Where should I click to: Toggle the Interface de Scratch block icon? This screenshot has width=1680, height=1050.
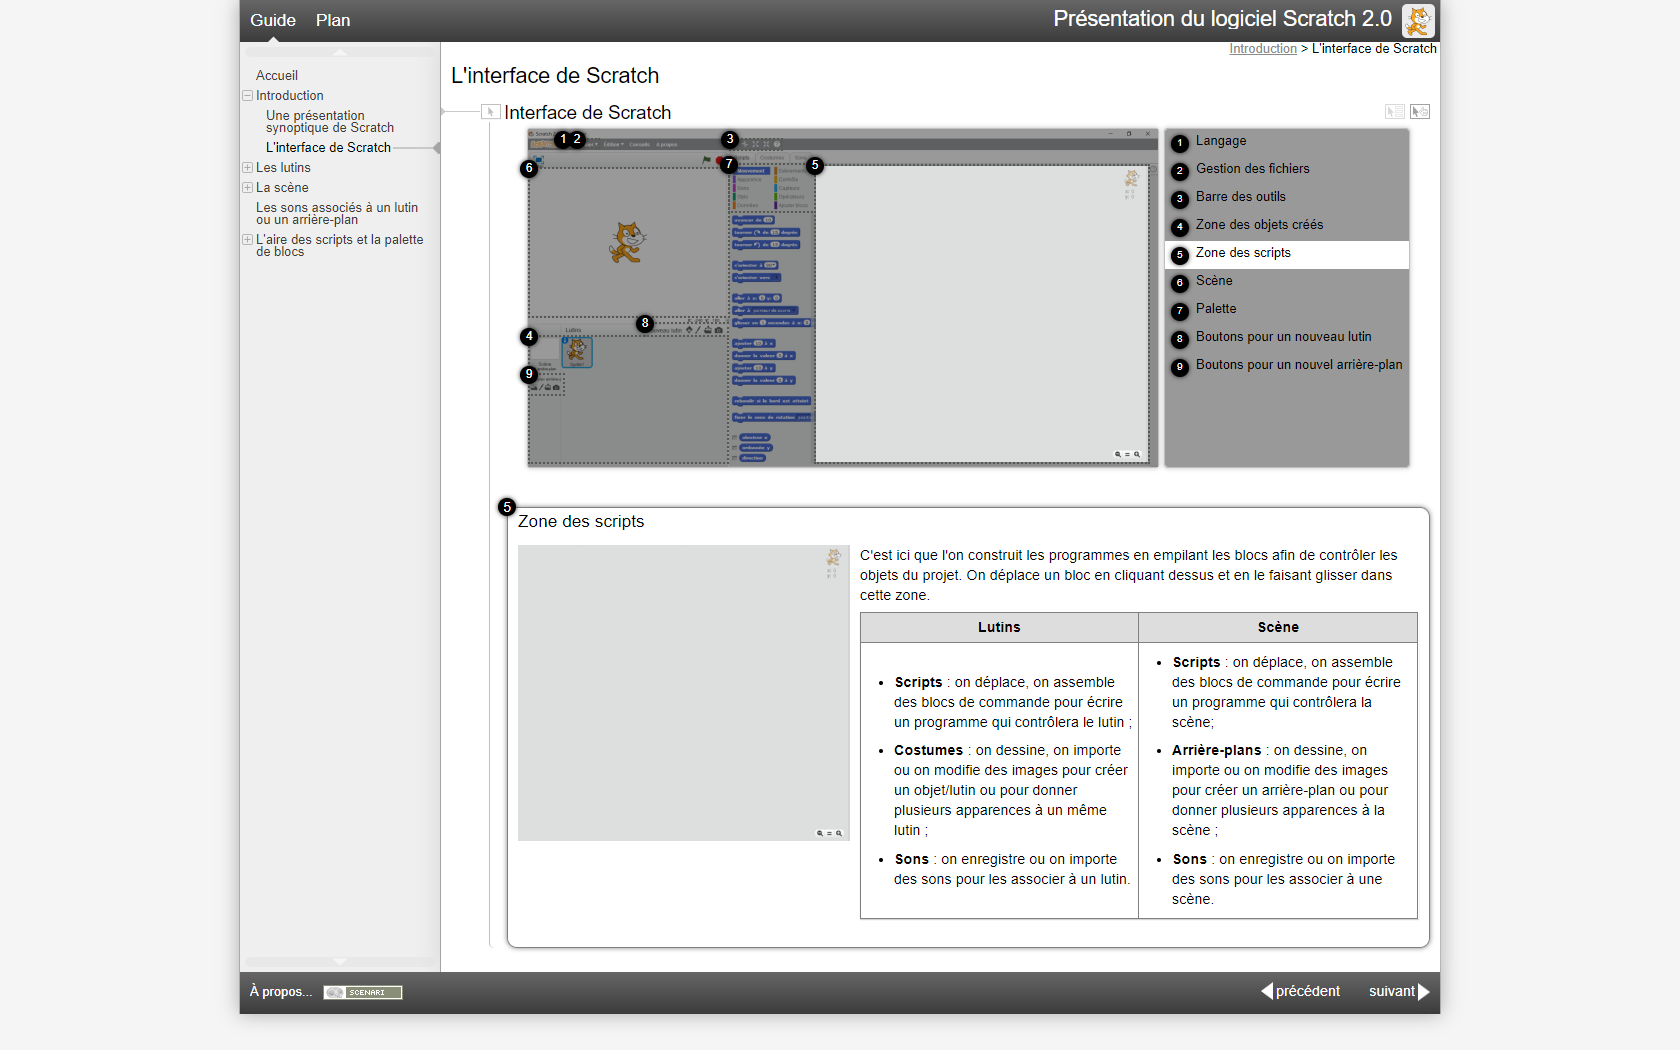pyautogui.click(x=490, y=112)
